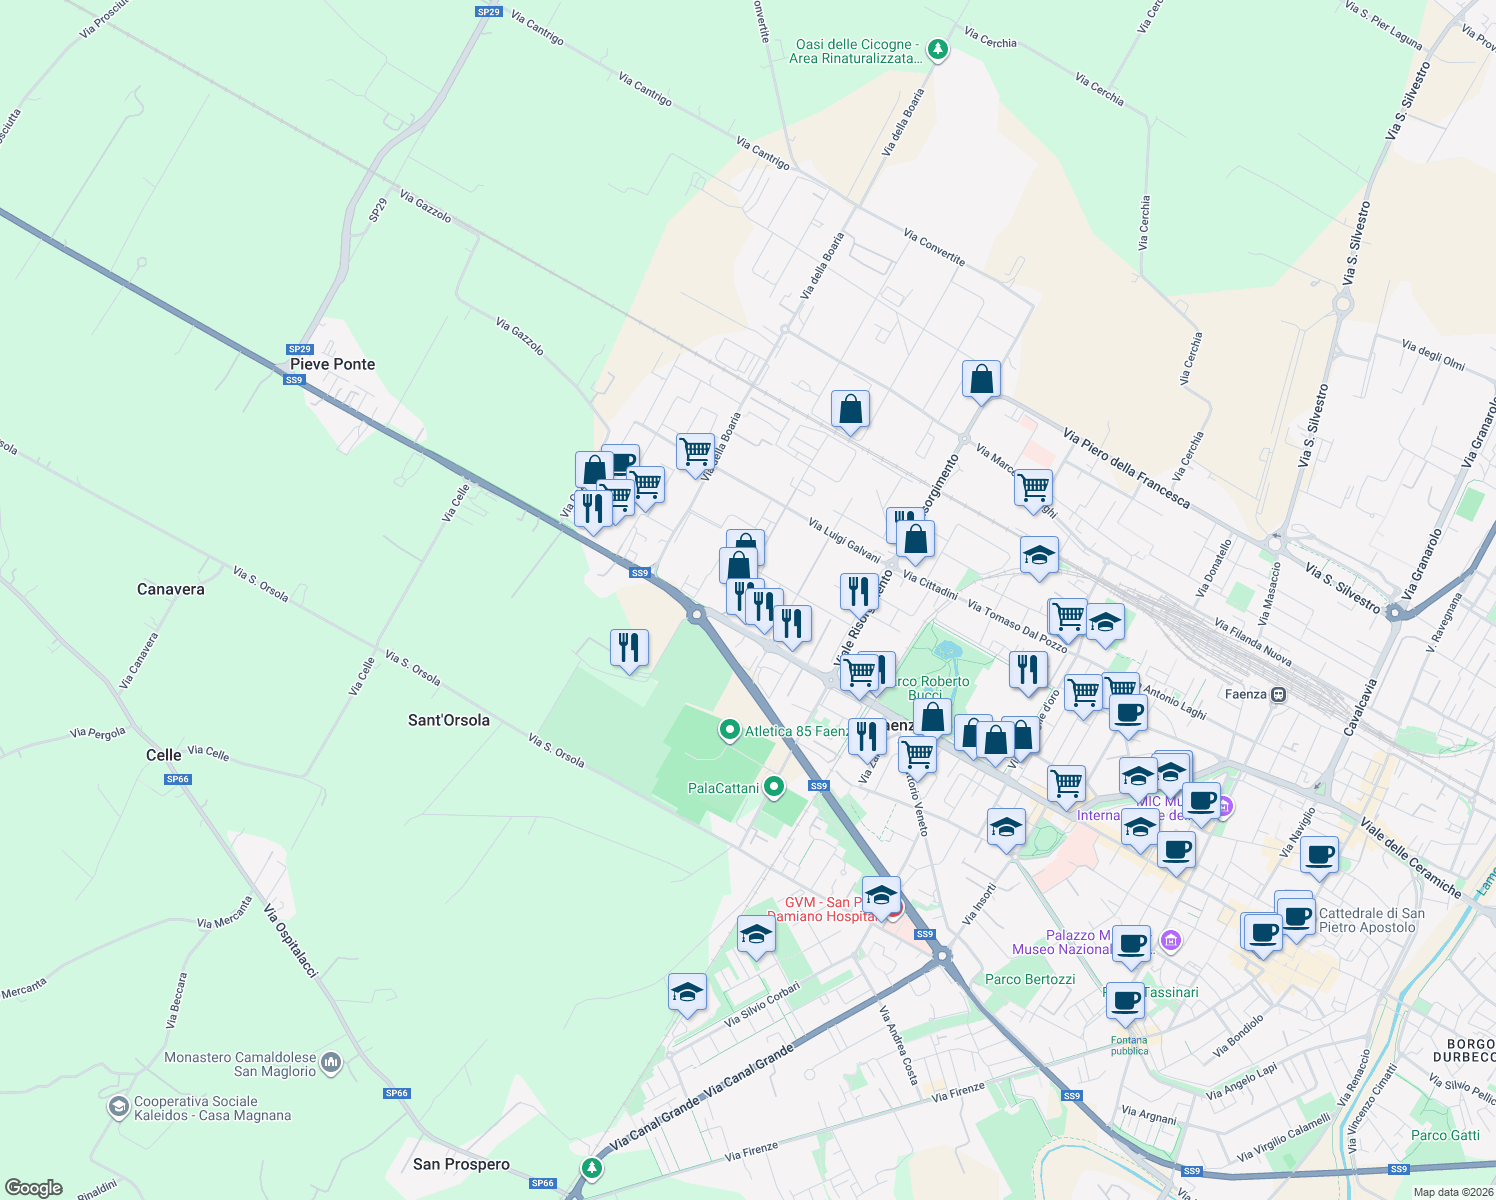This screenshot has height=1200, width=1496.
Task: Open the Atletica 85 Faenza location pin
Action: (731, 731)
